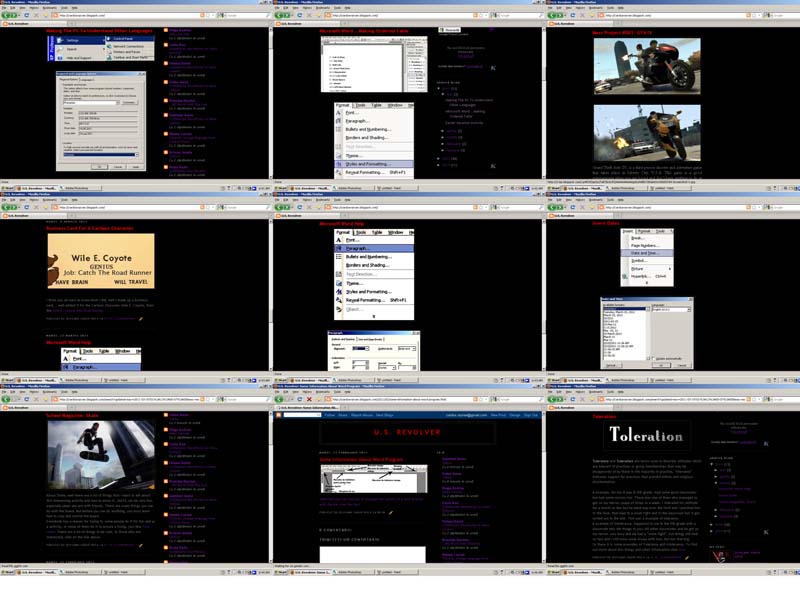Click Hyperlink icon in Insert menu image
Viewport: 800px width, 600px height.
click(625, 277)
